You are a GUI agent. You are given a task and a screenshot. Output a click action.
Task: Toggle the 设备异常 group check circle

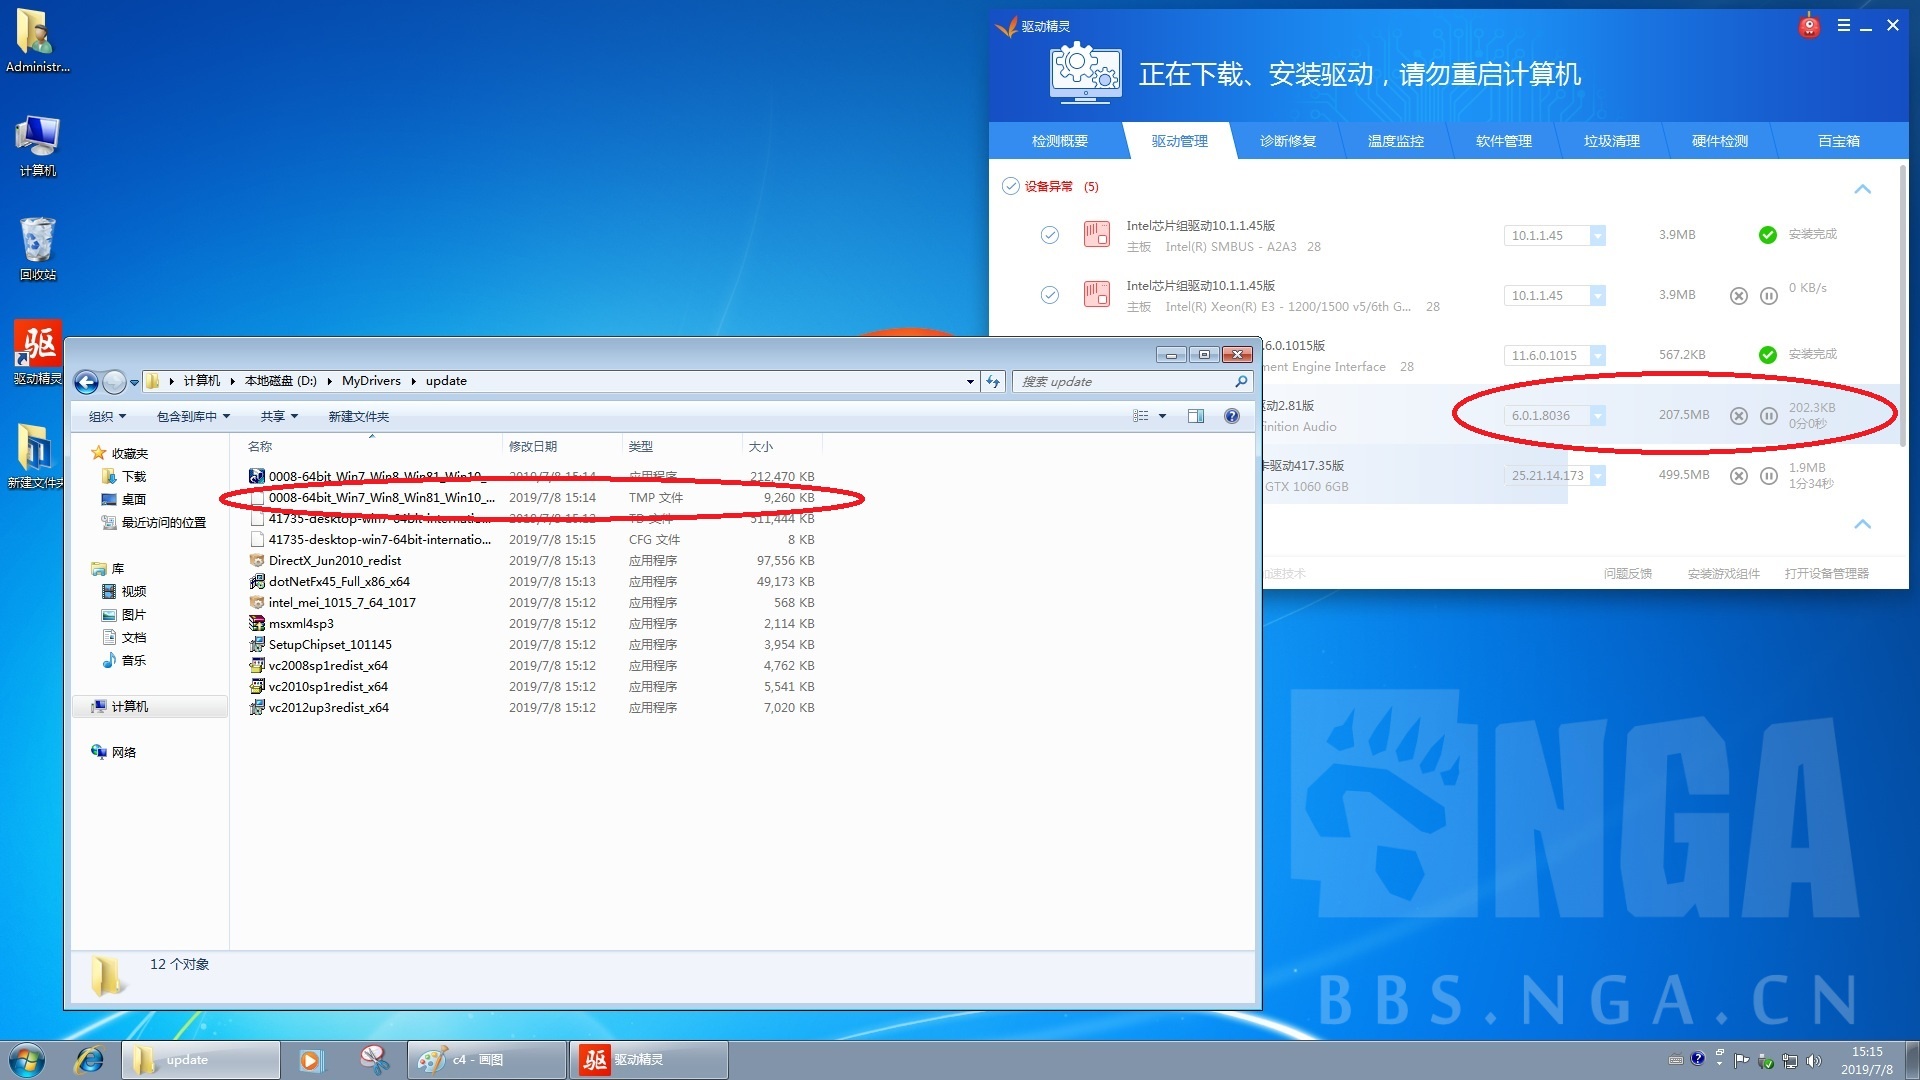(x=1012, y=186)
